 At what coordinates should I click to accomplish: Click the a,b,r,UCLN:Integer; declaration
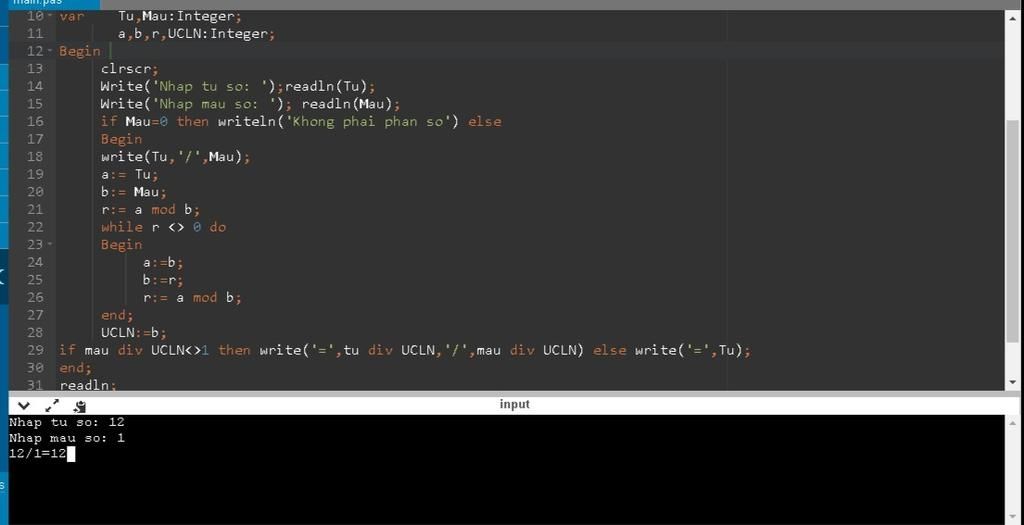coord(197,33)
